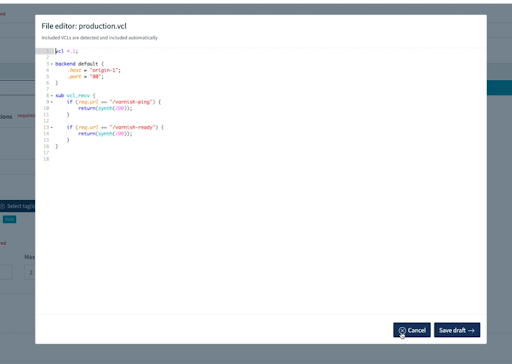The height and width of the screenshot is (364, 512).
Task: Click return synth line under varnish-ready
Action: point(105,133)
